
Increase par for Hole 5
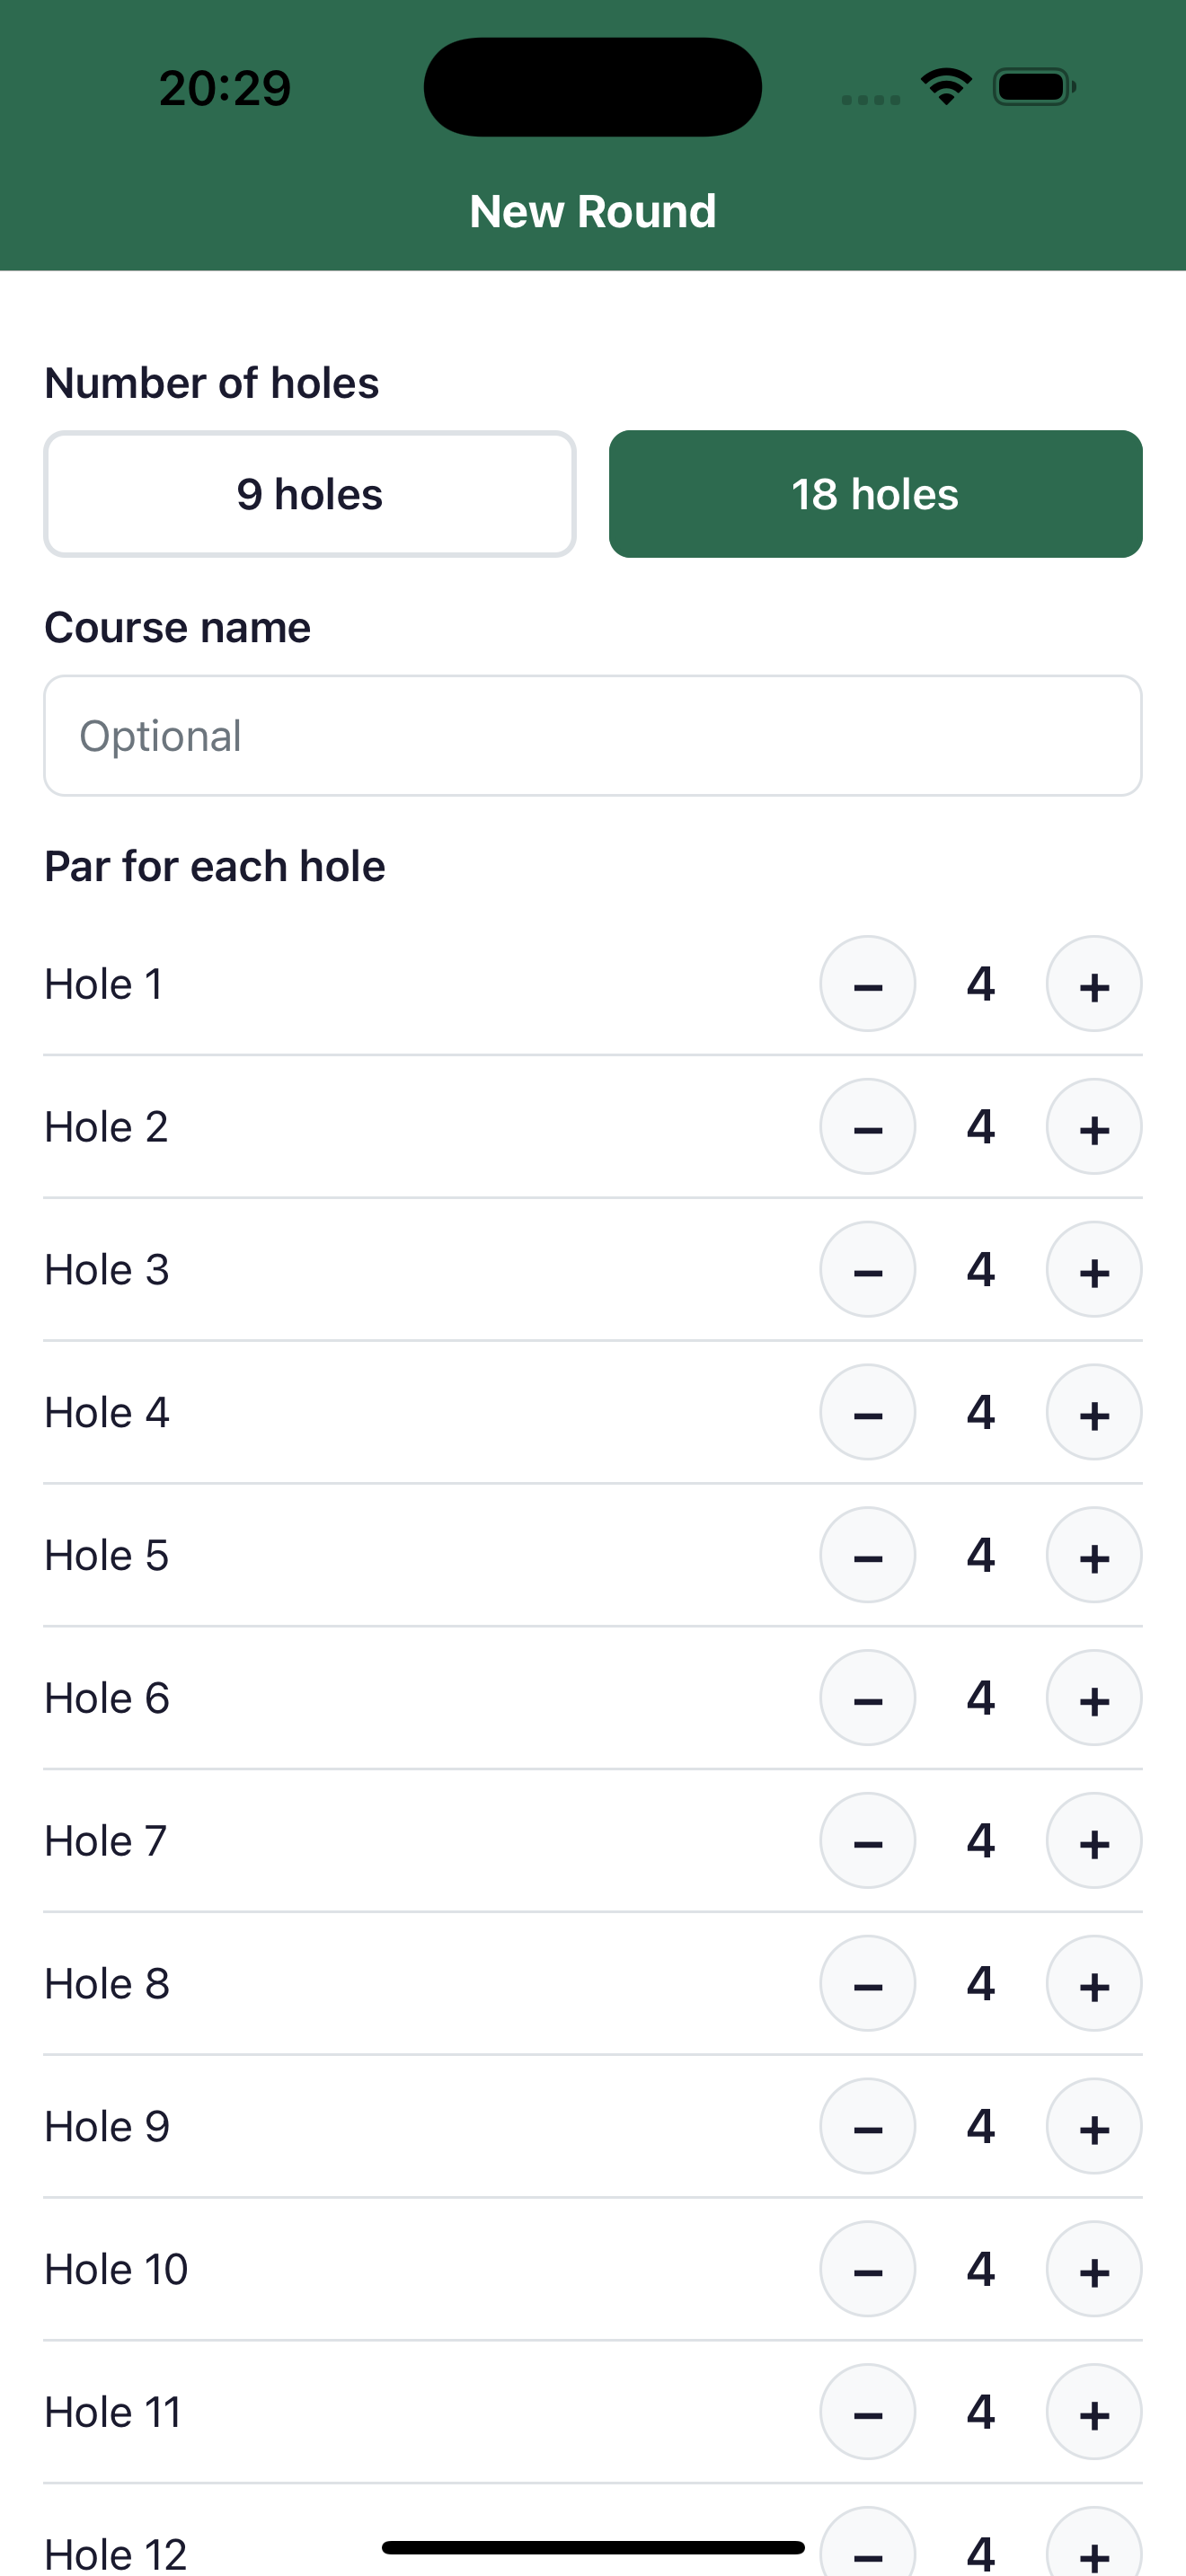pyautogui.click(x=1093, y=1555)
